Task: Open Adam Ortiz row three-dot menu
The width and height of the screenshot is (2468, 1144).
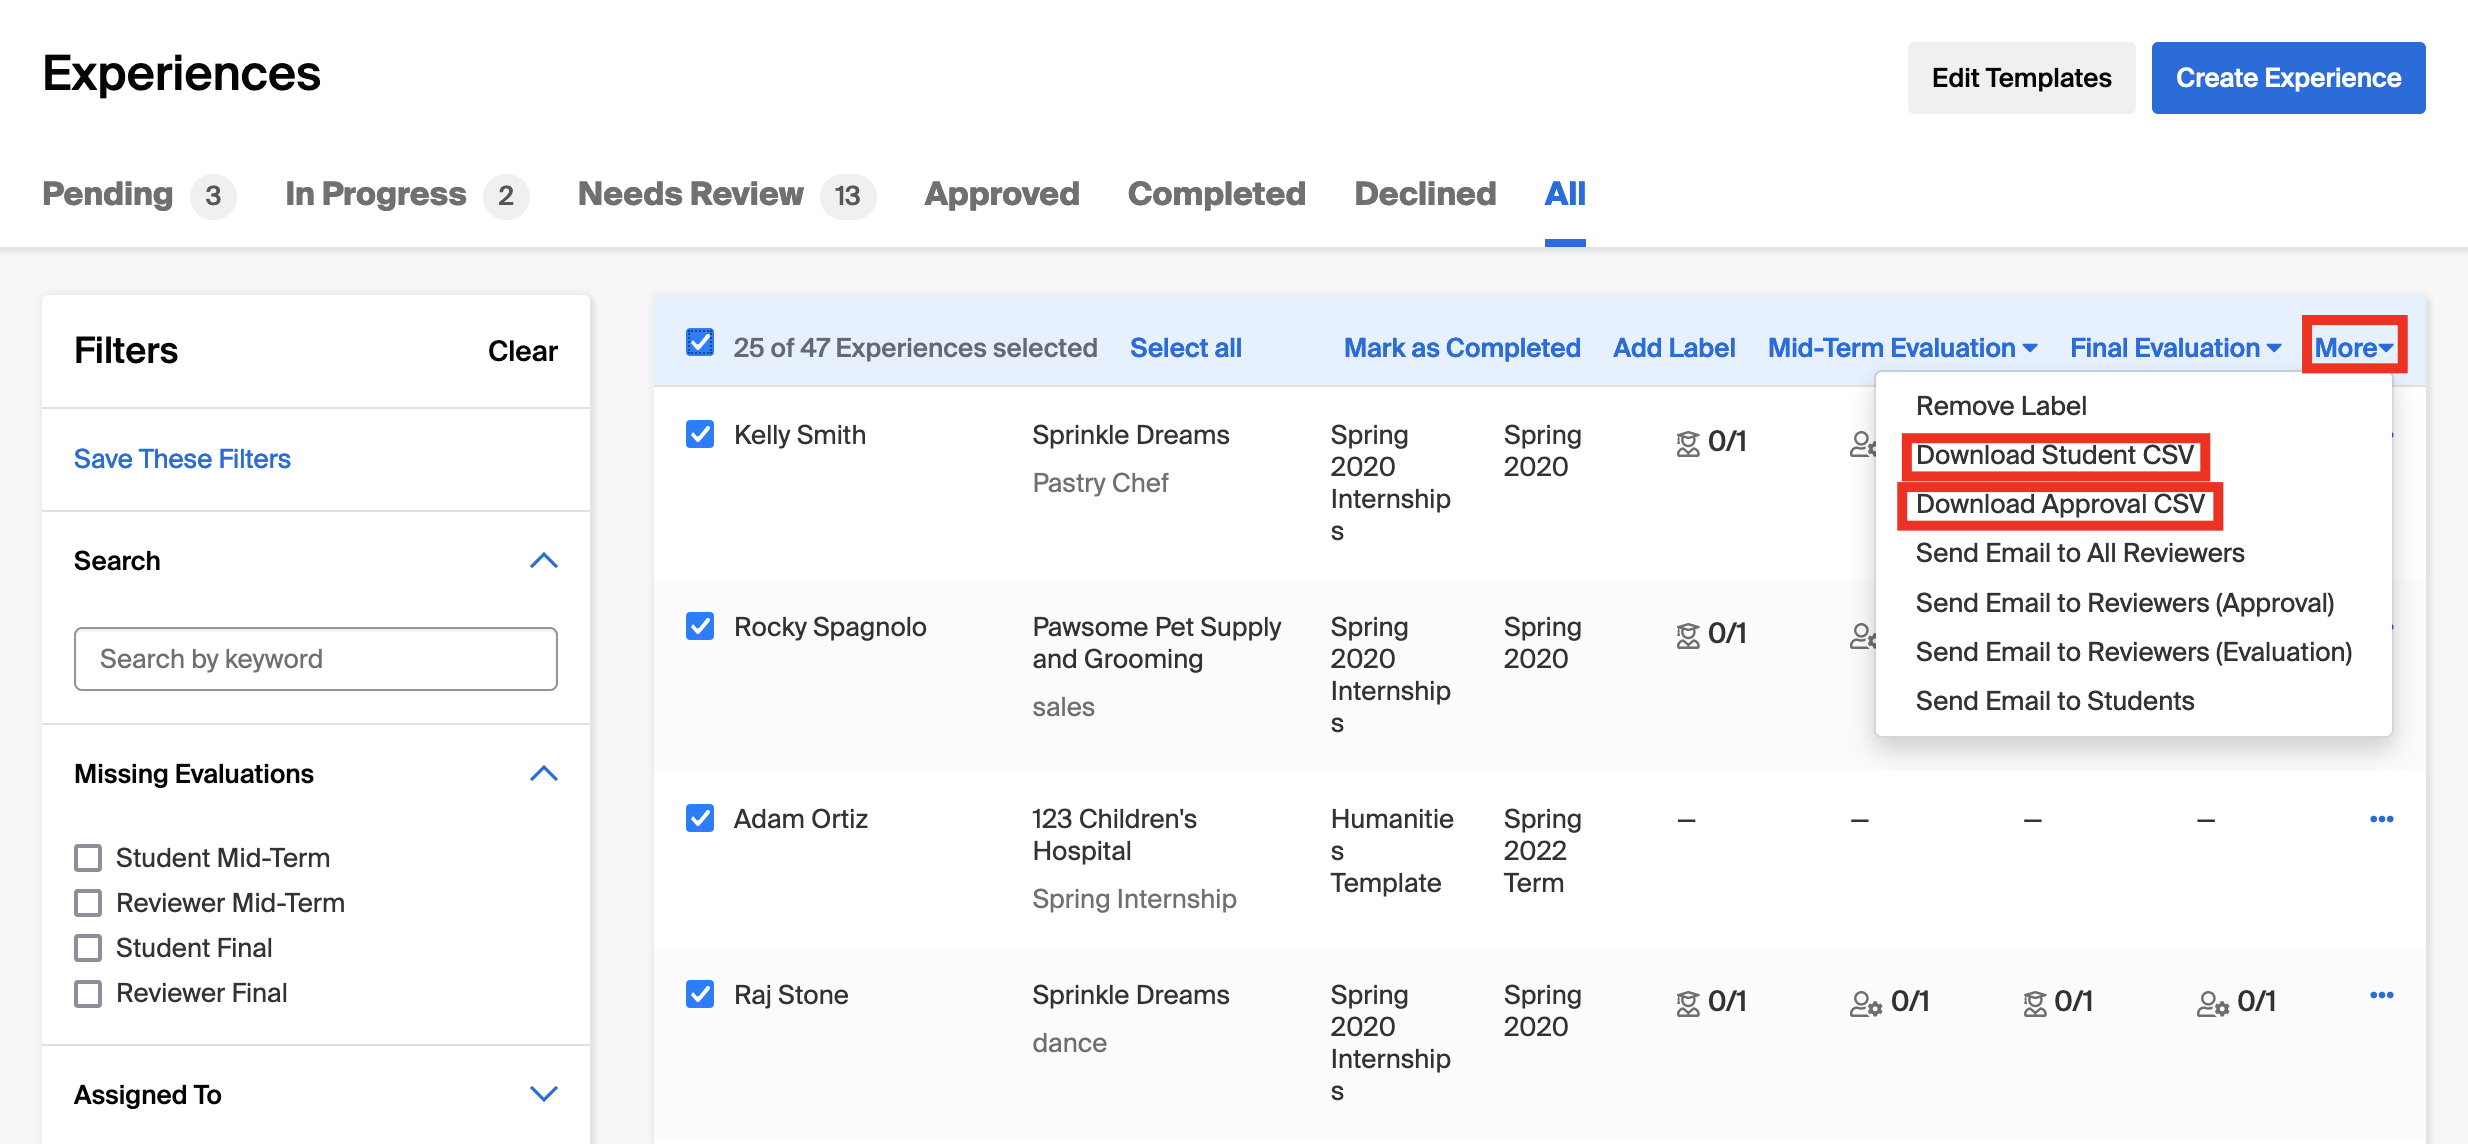Action: point(2381,819)
